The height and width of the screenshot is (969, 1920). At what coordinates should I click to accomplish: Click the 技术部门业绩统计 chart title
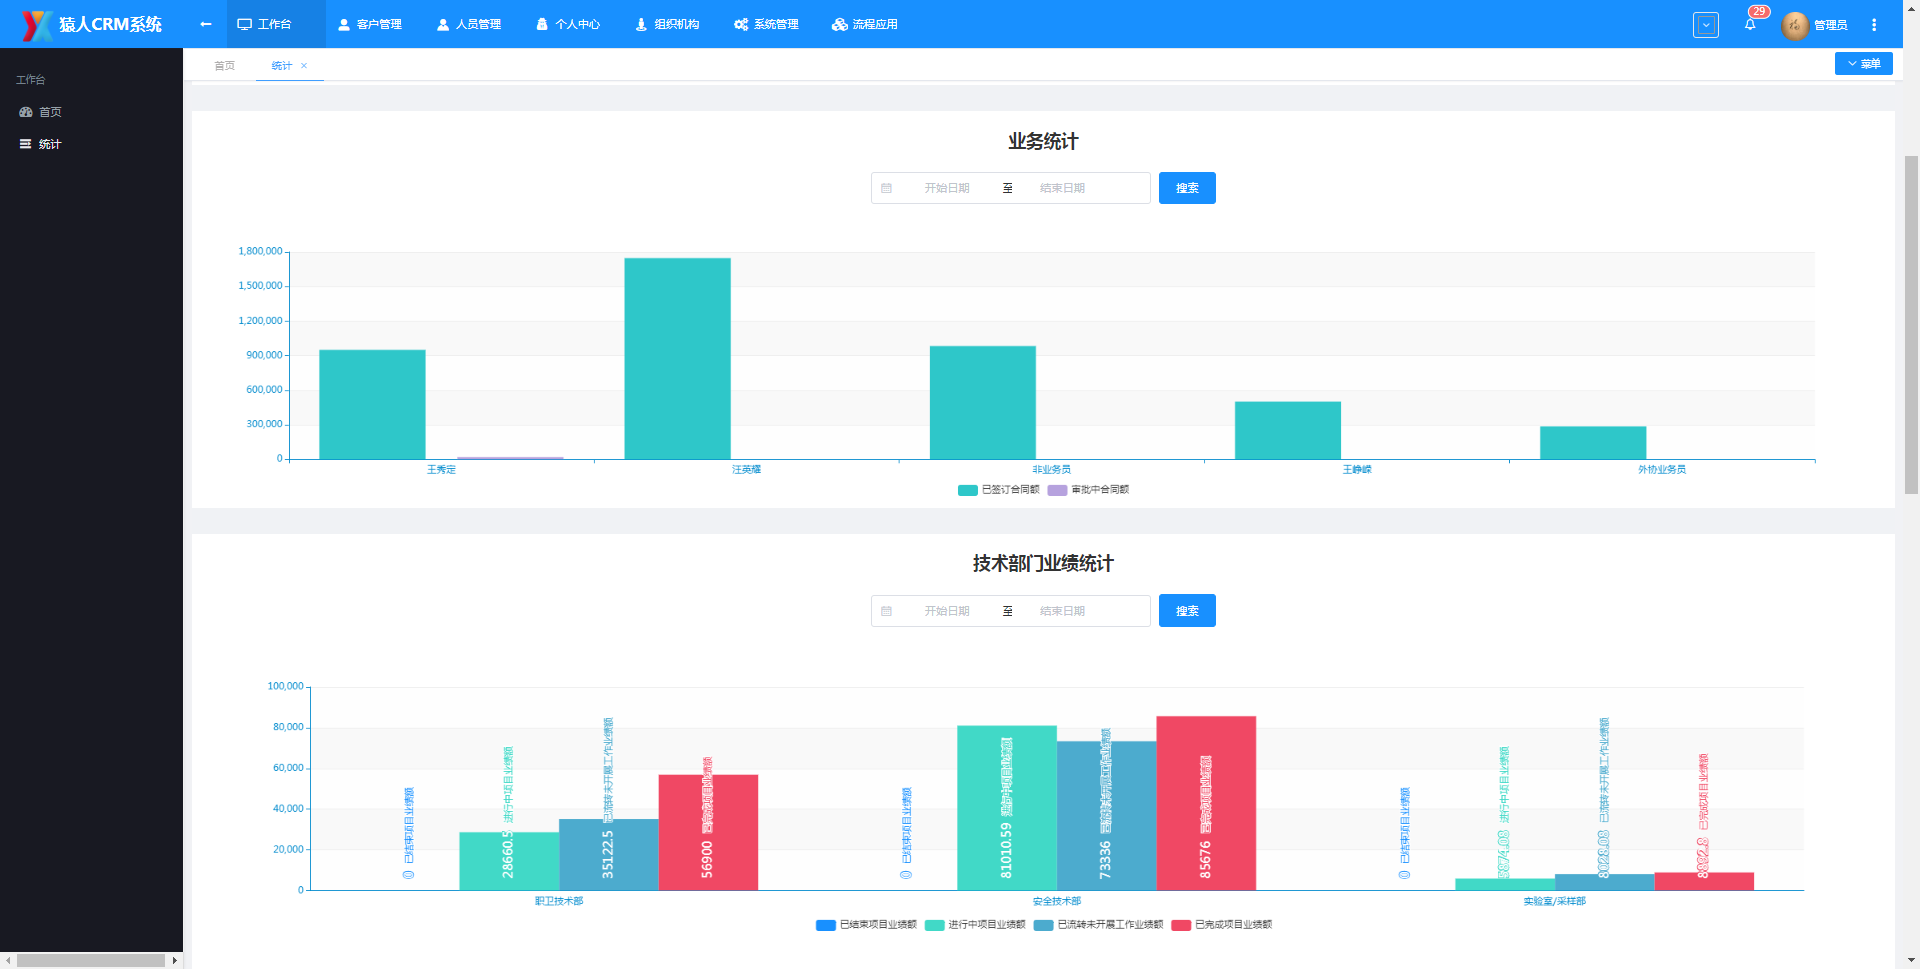point(1043,564)
